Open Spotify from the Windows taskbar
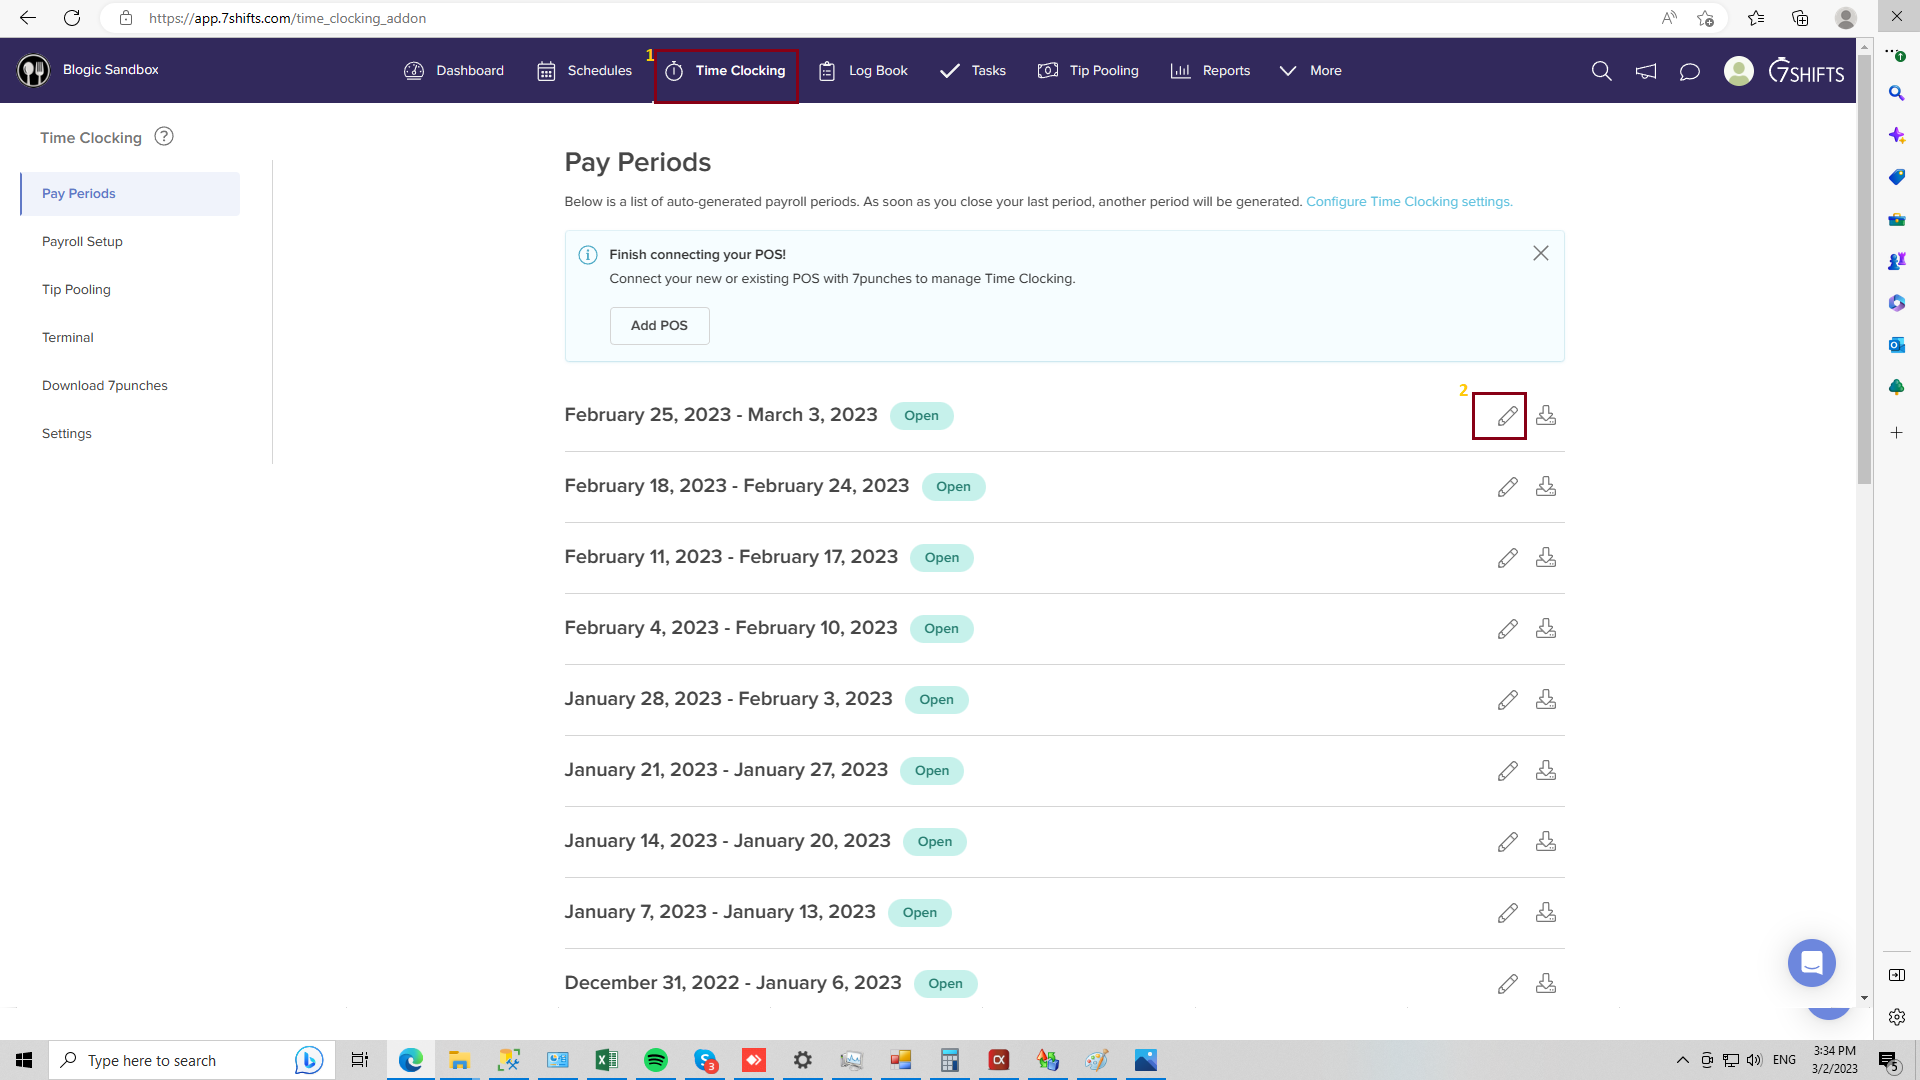The height and width of the screenshot is (1080, 1920). tap(656, 1060)
